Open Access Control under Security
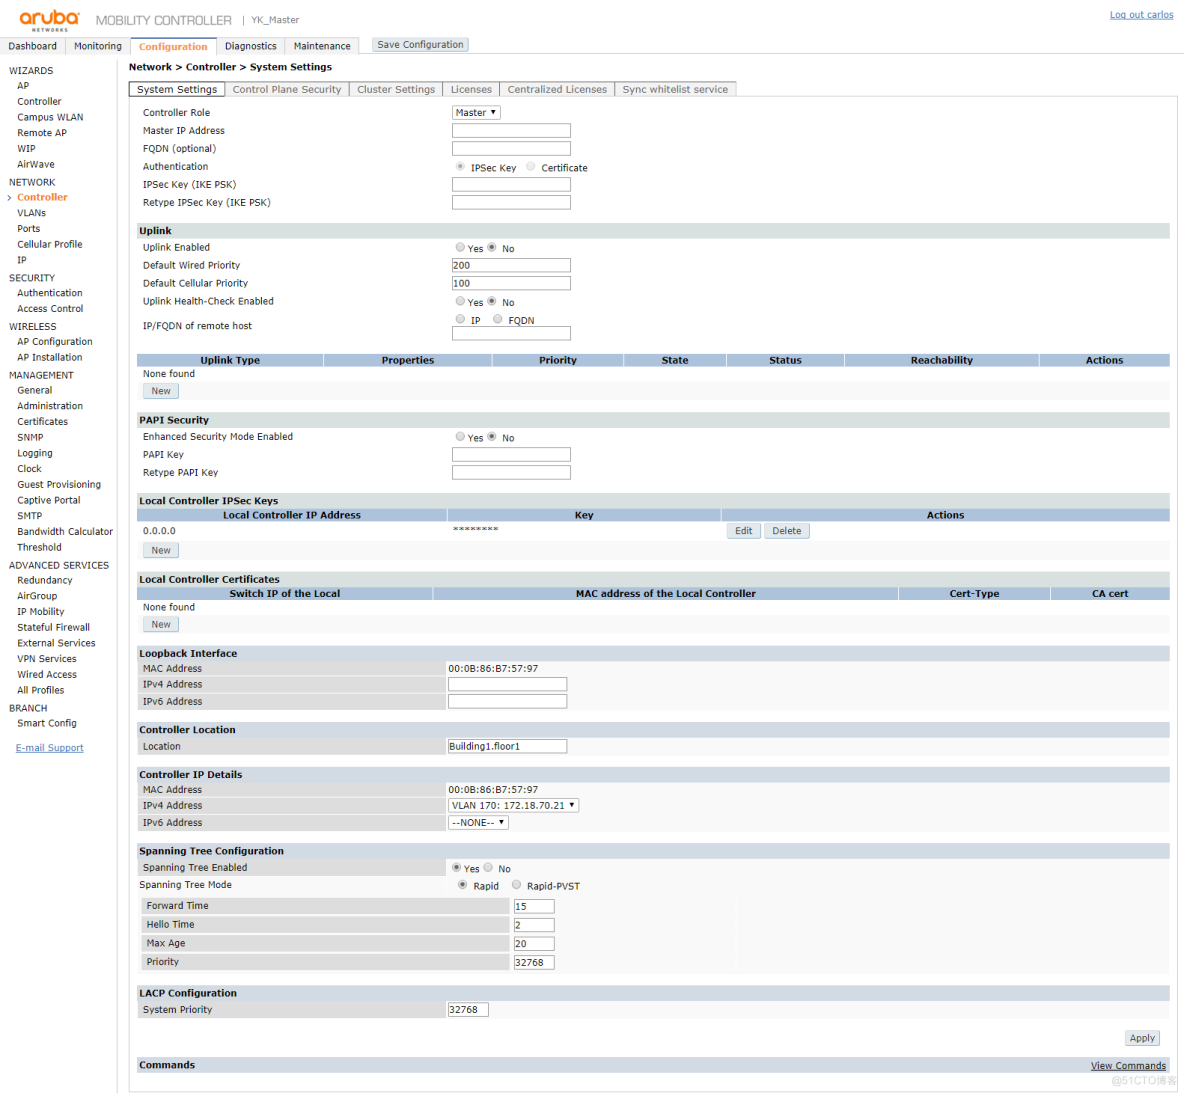 (x=51, y=309)
